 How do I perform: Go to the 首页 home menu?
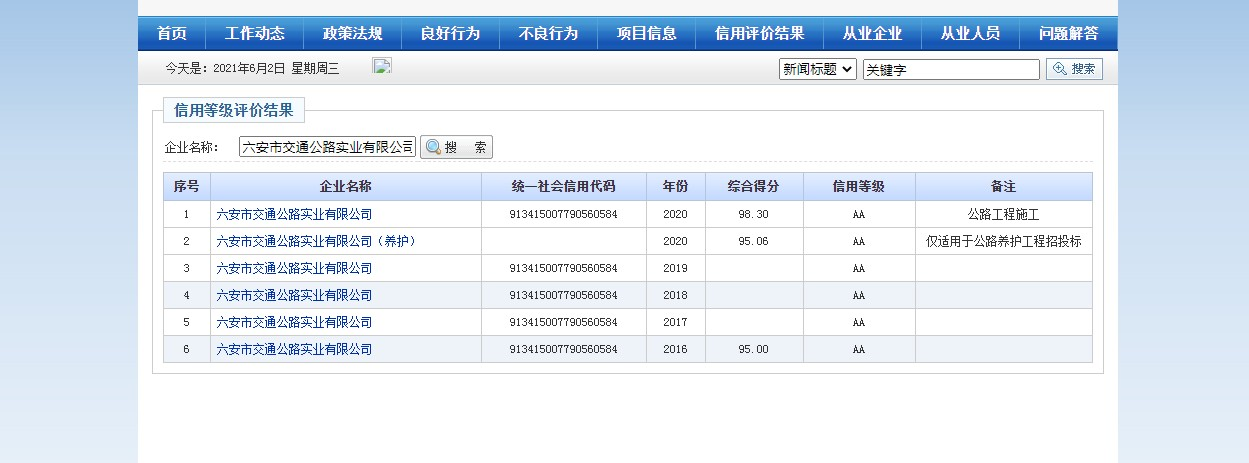(172, 34)
